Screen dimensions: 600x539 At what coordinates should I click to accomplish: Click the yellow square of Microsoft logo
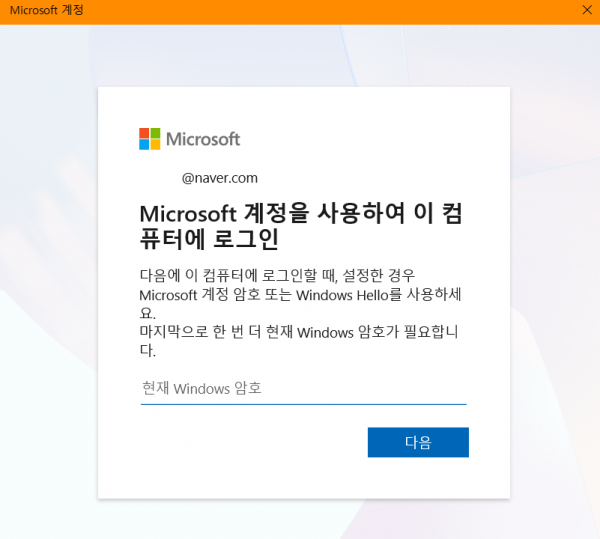pos(155,144)
